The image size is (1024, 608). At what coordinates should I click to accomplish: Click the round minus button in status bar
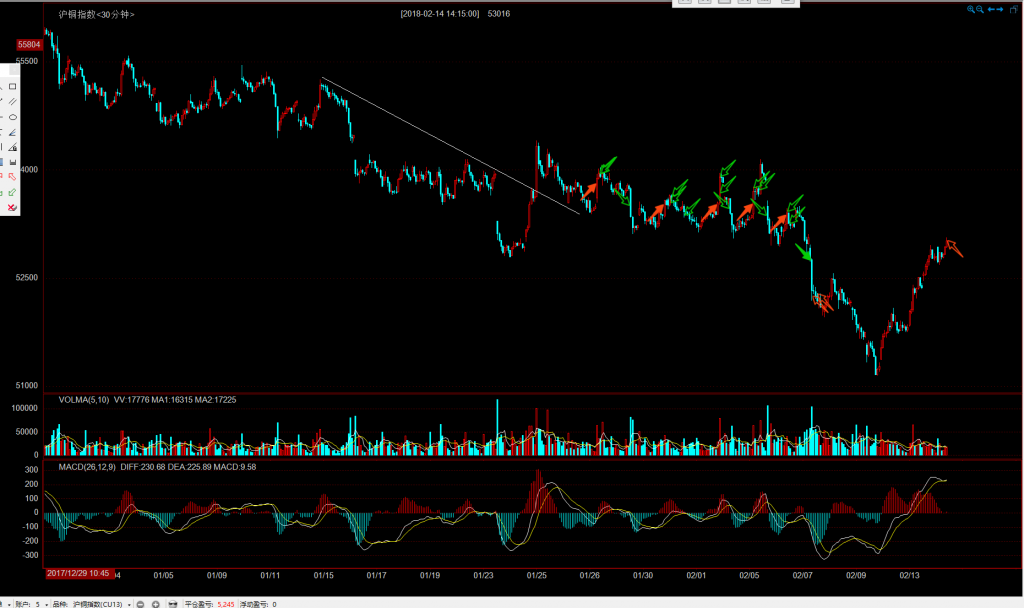tap(141, 603)
